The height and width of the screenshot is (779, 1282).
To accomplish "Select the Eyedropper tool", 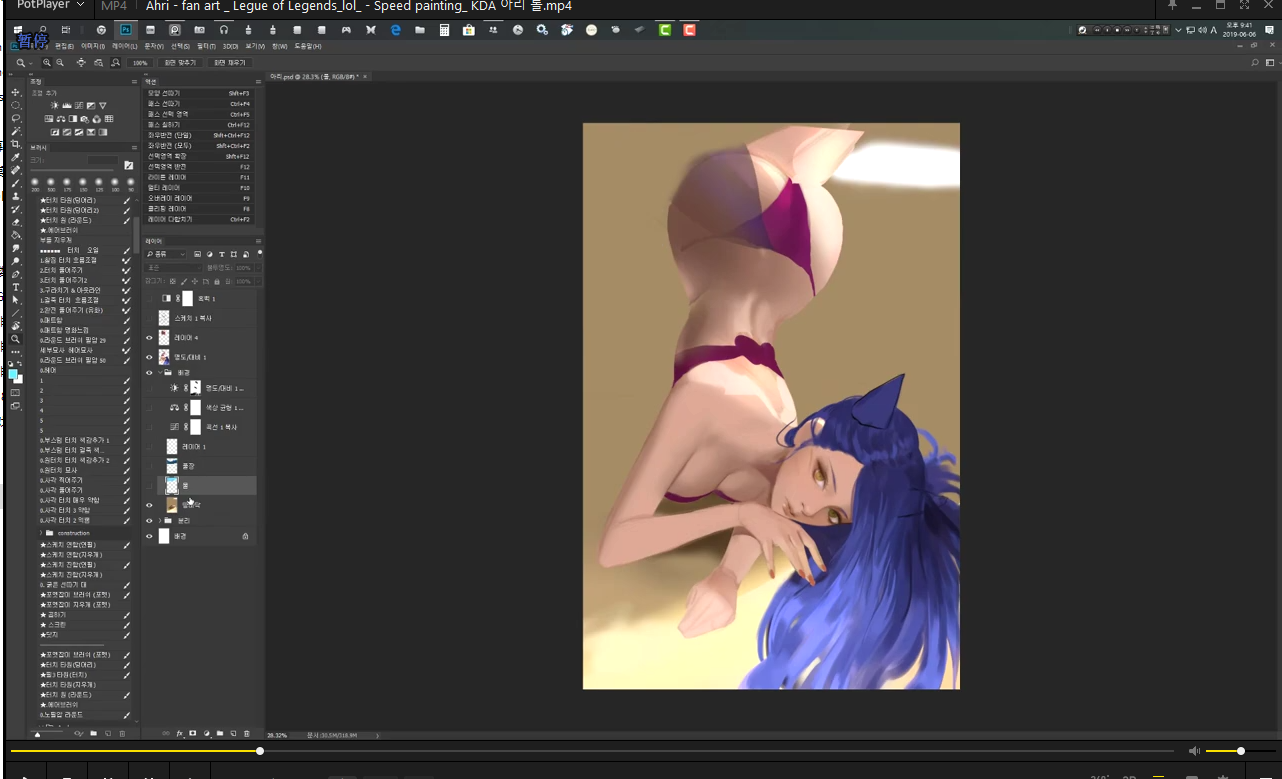I will 16,157.
